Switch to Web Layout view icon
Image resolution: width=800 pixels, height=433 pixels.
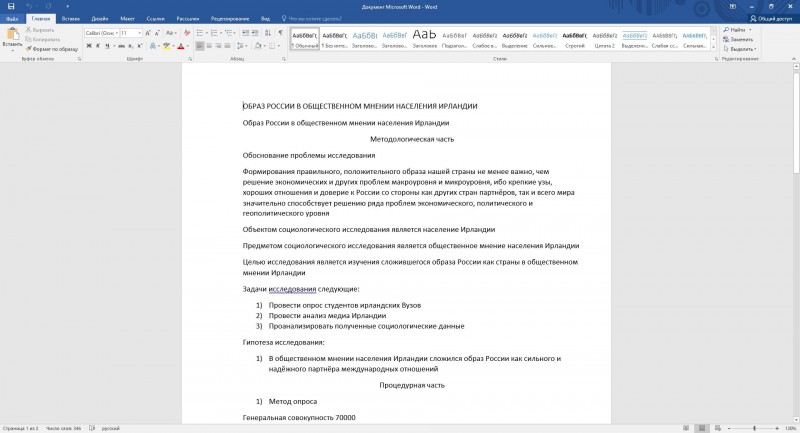[718, 428]
